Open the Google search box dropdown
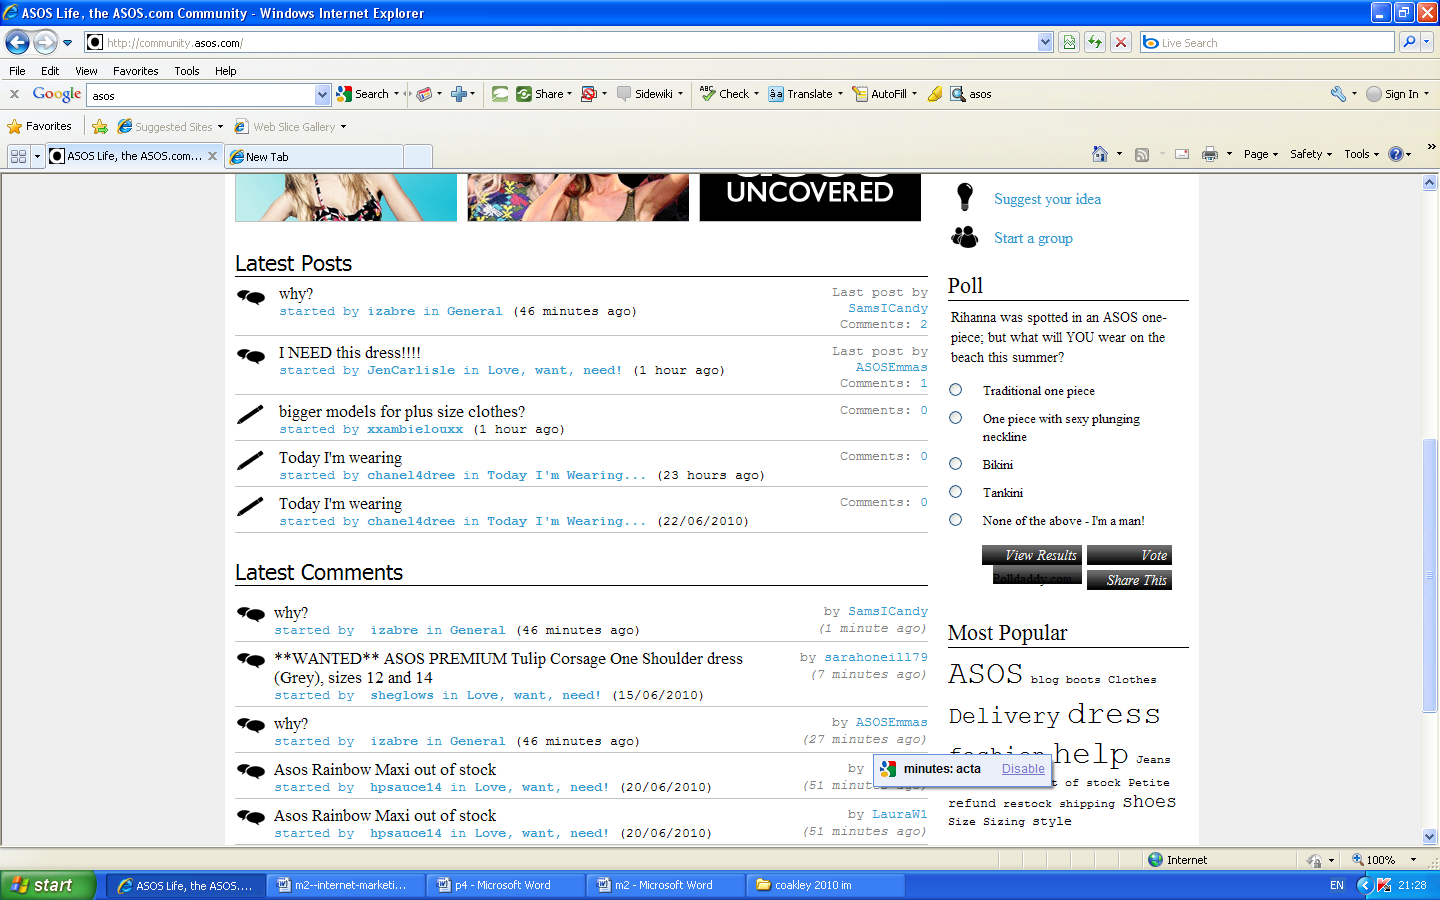Image resolution: width=1440 pixels, height=900 pixels. point(322,95)
